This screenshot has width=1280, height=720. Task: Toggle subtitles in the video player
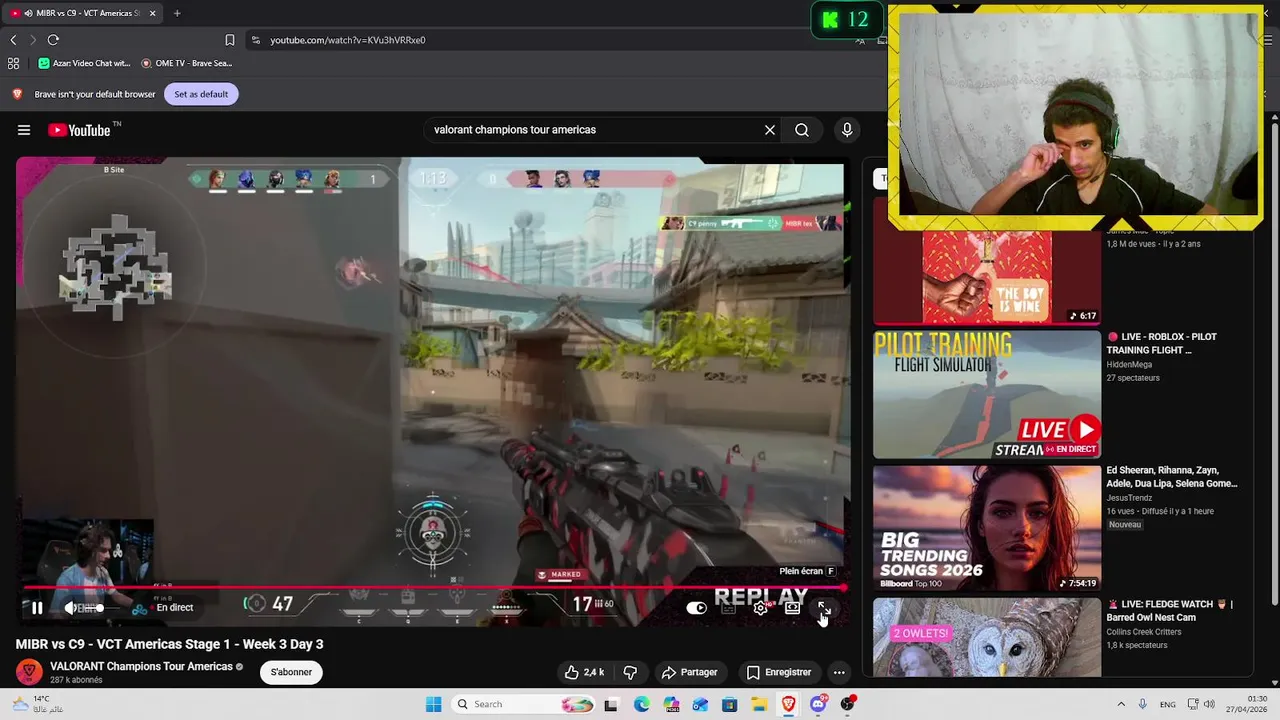pyautogui.click(x=729, y=607)
